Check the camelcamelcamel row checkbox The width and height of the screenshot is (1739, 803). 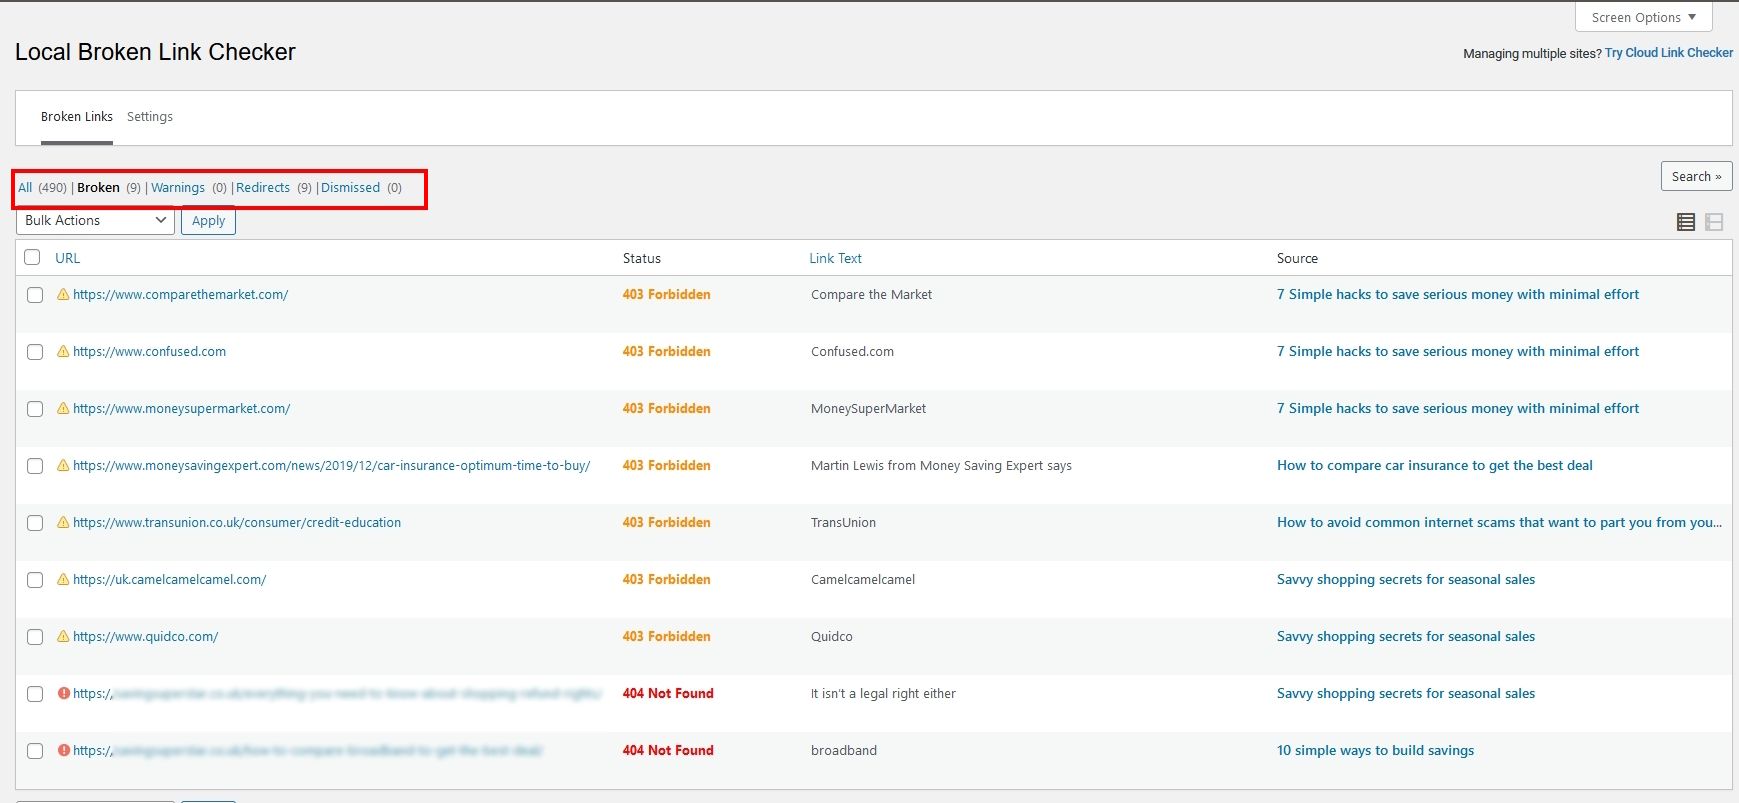tap(35, 580)
